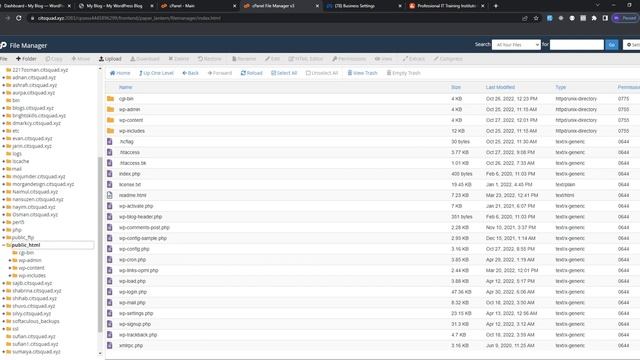Click the greyed Extract toolbar item
640x360 pixels.
coord(413,59)
